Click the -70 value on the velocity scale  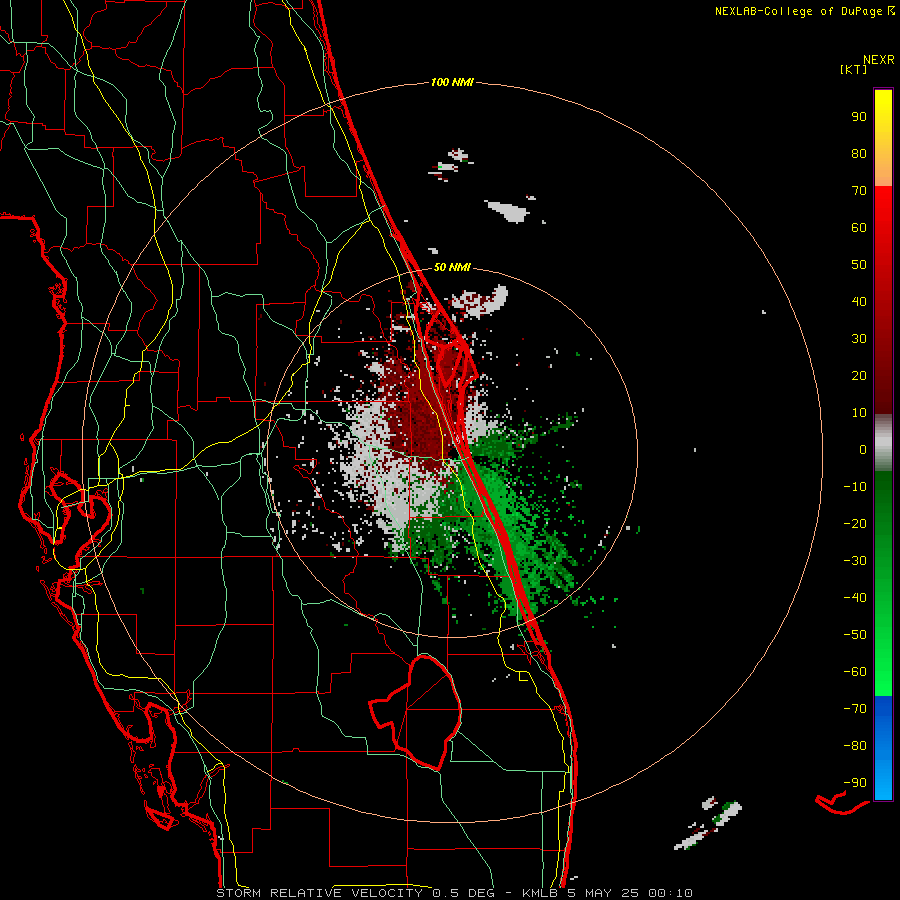point(855,708)
